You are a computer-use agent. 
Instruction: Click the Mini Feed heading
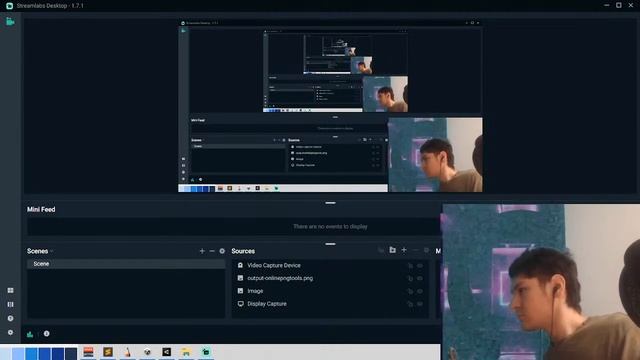tap(41, 209)
